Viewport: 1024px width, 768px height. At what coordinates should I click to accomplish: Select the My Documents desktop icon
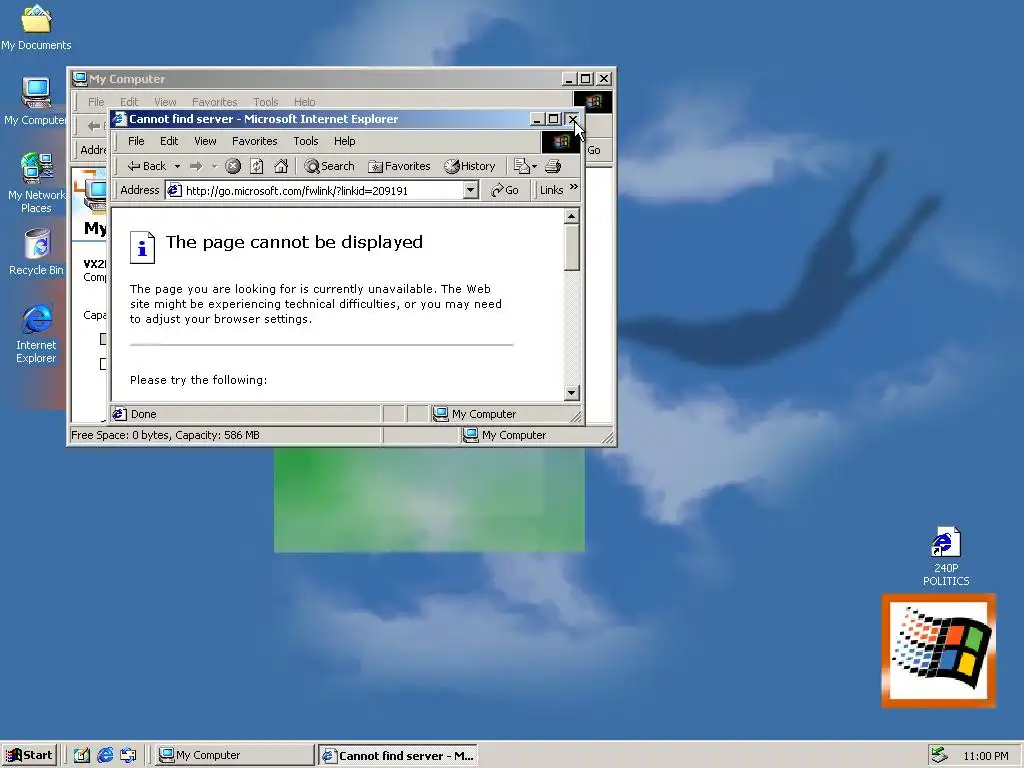(36, 28)
